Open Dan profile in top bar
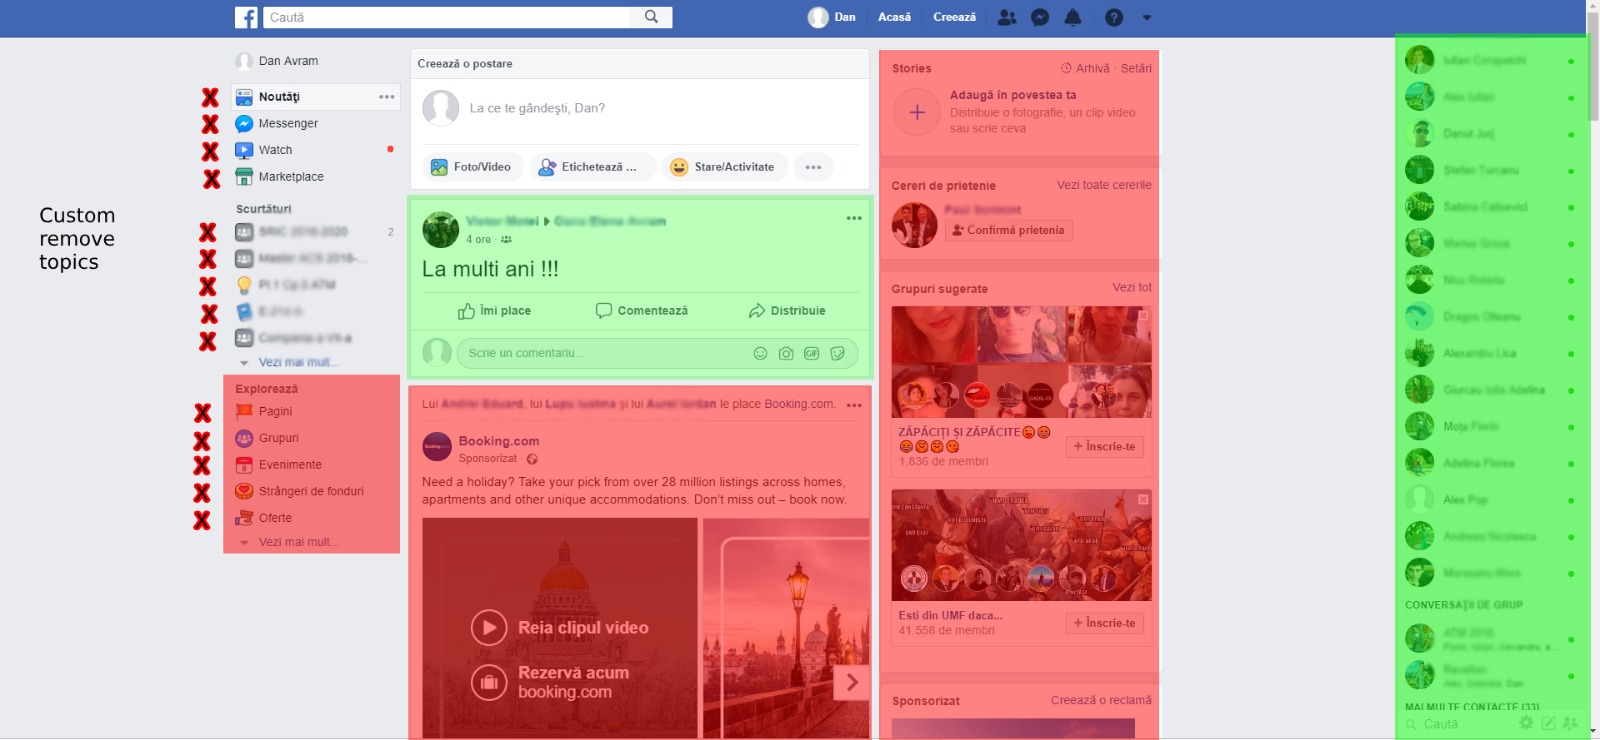 (832, 17)
